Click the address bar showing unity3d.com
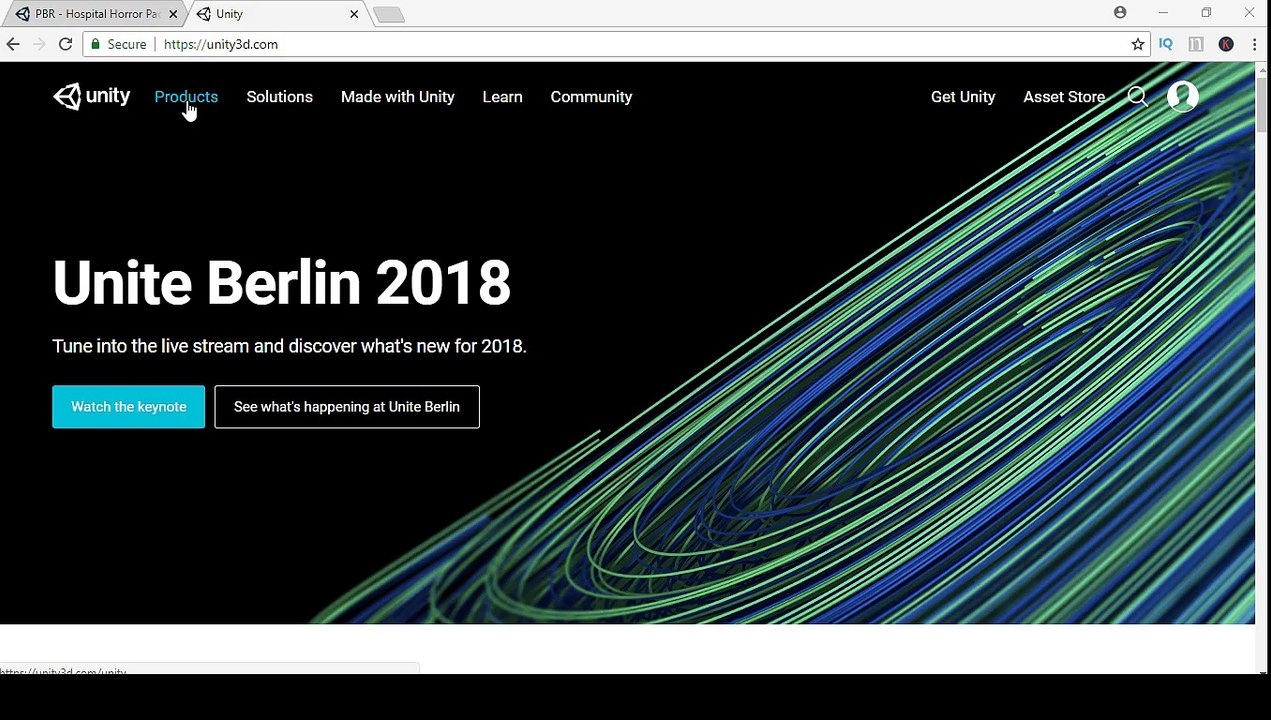The image size is (1271, 720). click(x=615, y=44)
